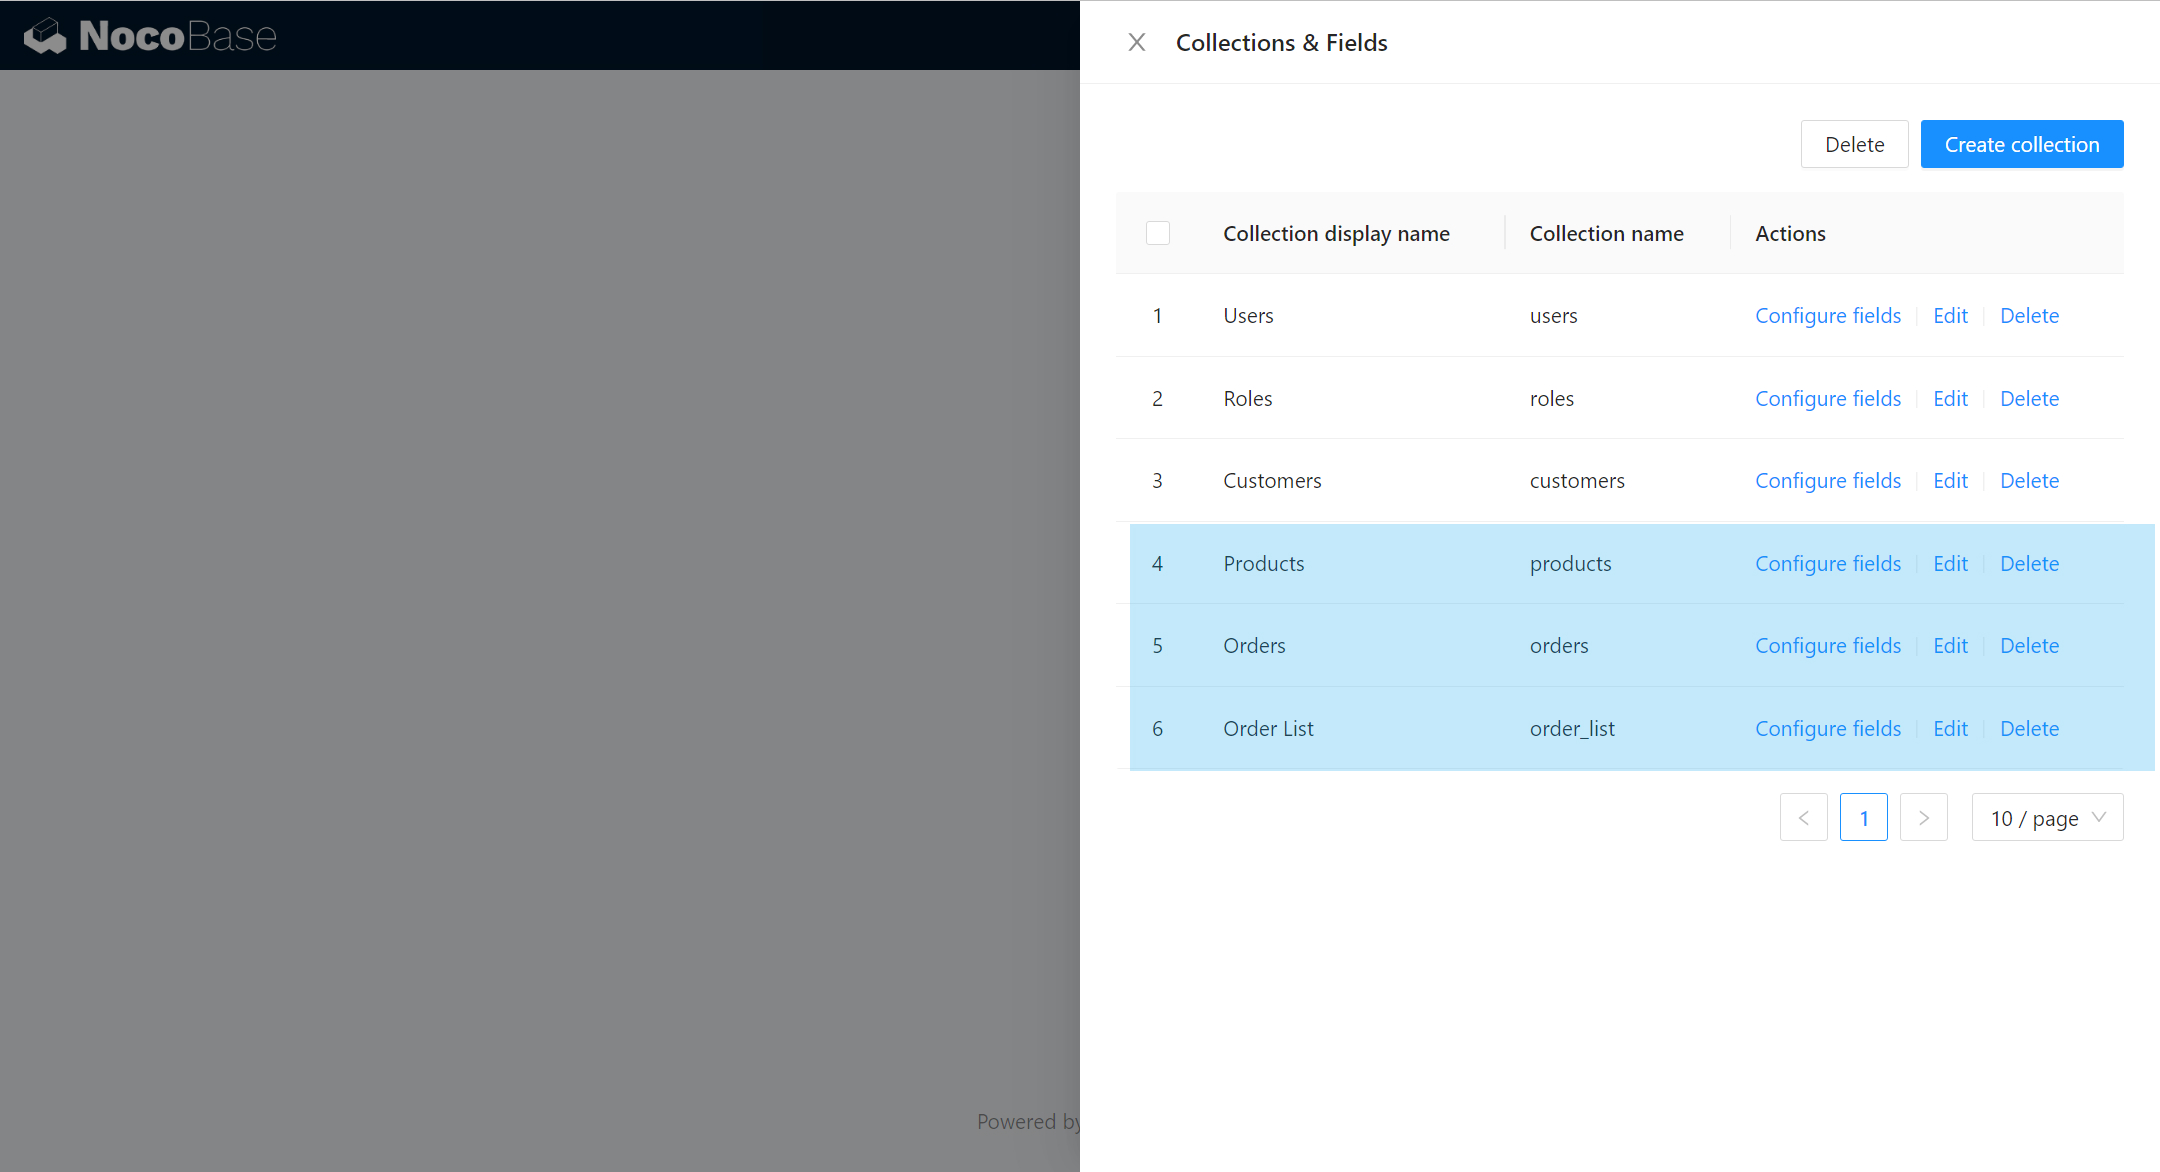2160x1172 pixels.
Task: Configure fields for Roles collection
Action: click(1827, 399)
